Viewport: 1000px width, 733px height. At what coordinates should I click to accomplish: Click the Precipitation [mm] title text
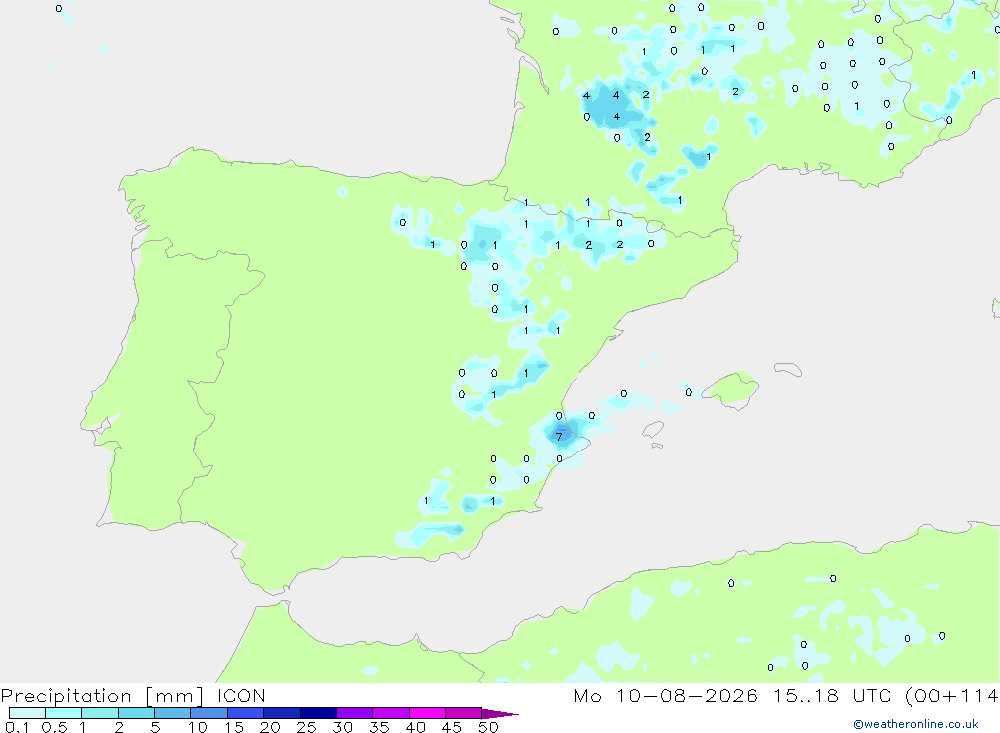102,696
